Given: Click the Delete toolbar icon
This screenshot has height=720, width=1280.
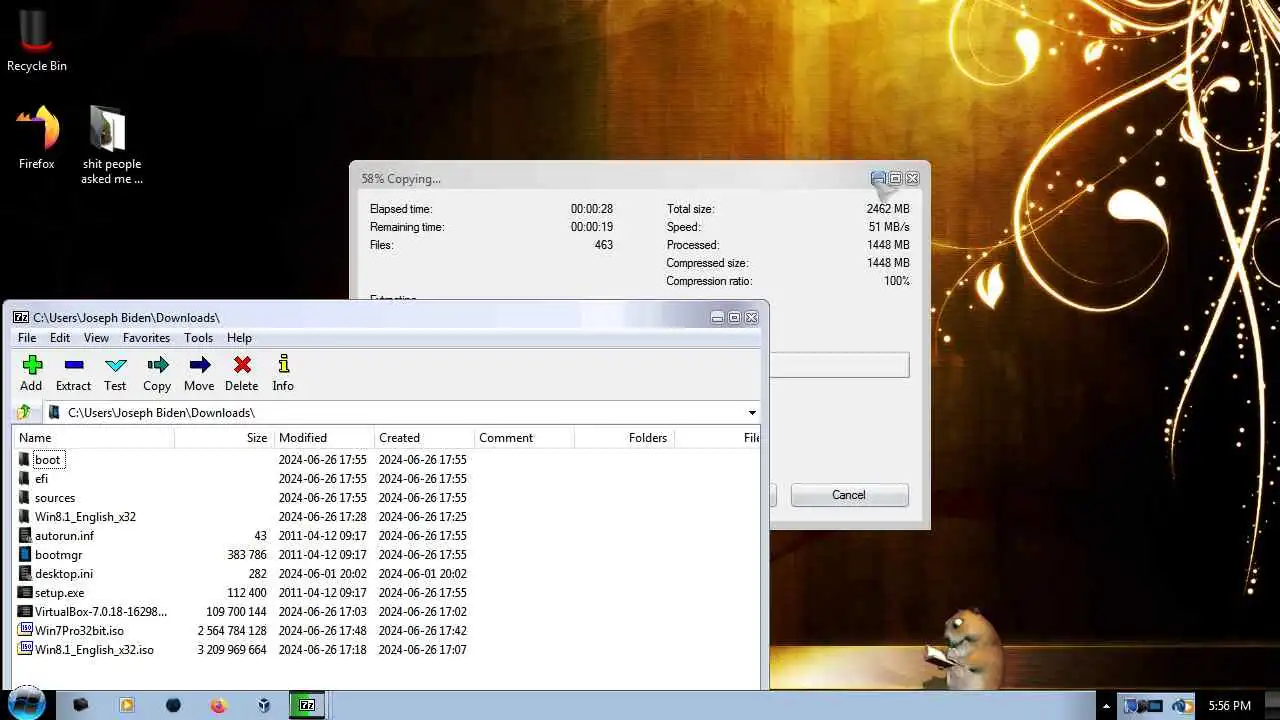Looking at the screenshot, I should 241,365.
